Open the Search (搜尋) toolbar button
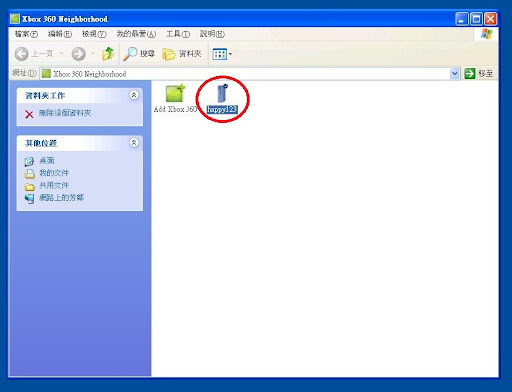This screenshot has height=392, width=512. [x=139, y=54]
